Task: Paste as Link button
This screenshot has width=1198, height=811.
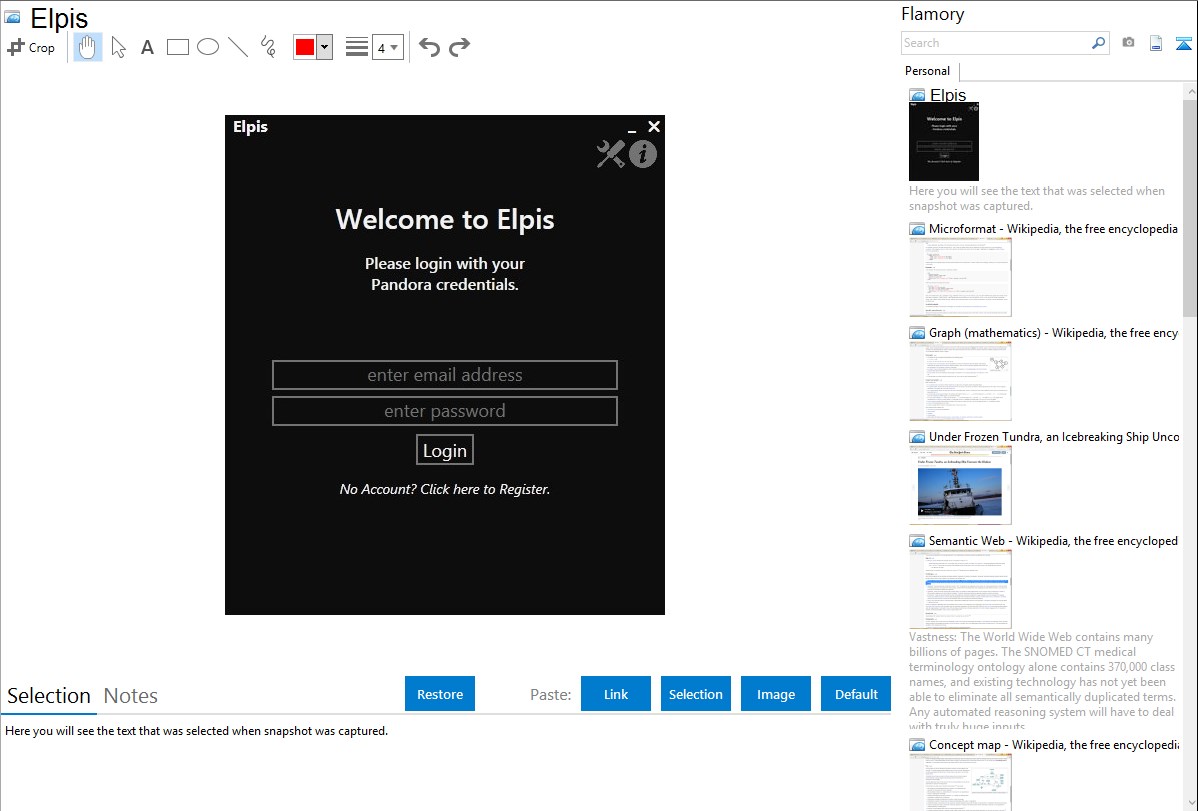Action: [616, 694]
